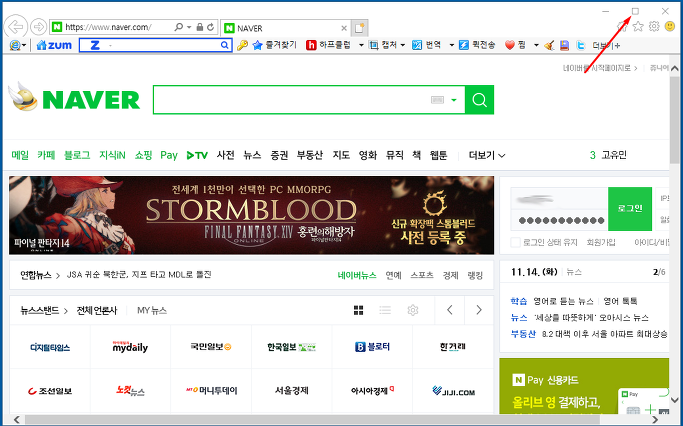Image resolution: width=683 pixels, height=426 pixels.
Task: Open 메일 in the NAVER menu
Action: pyautogui.click(x=20, y=155)
